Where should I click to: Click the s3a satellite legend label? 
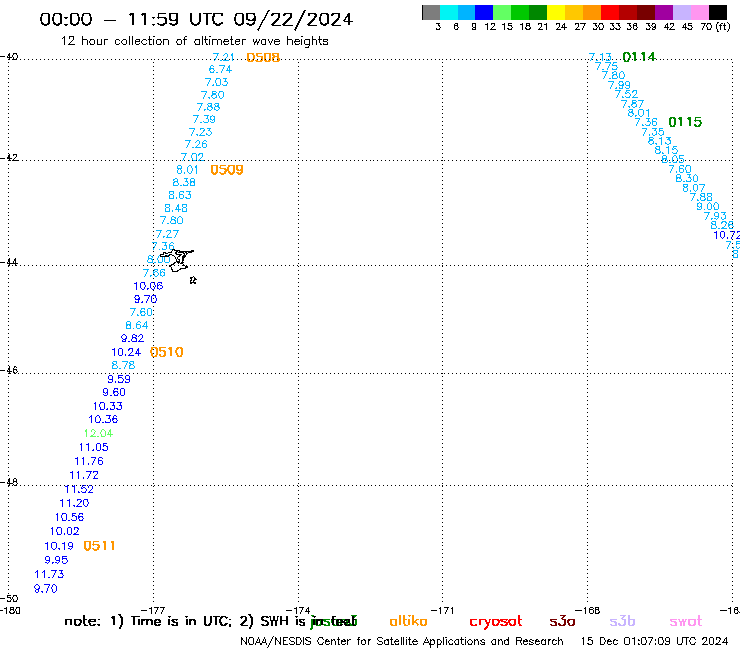pyautogui.click(x=562, y=621)
